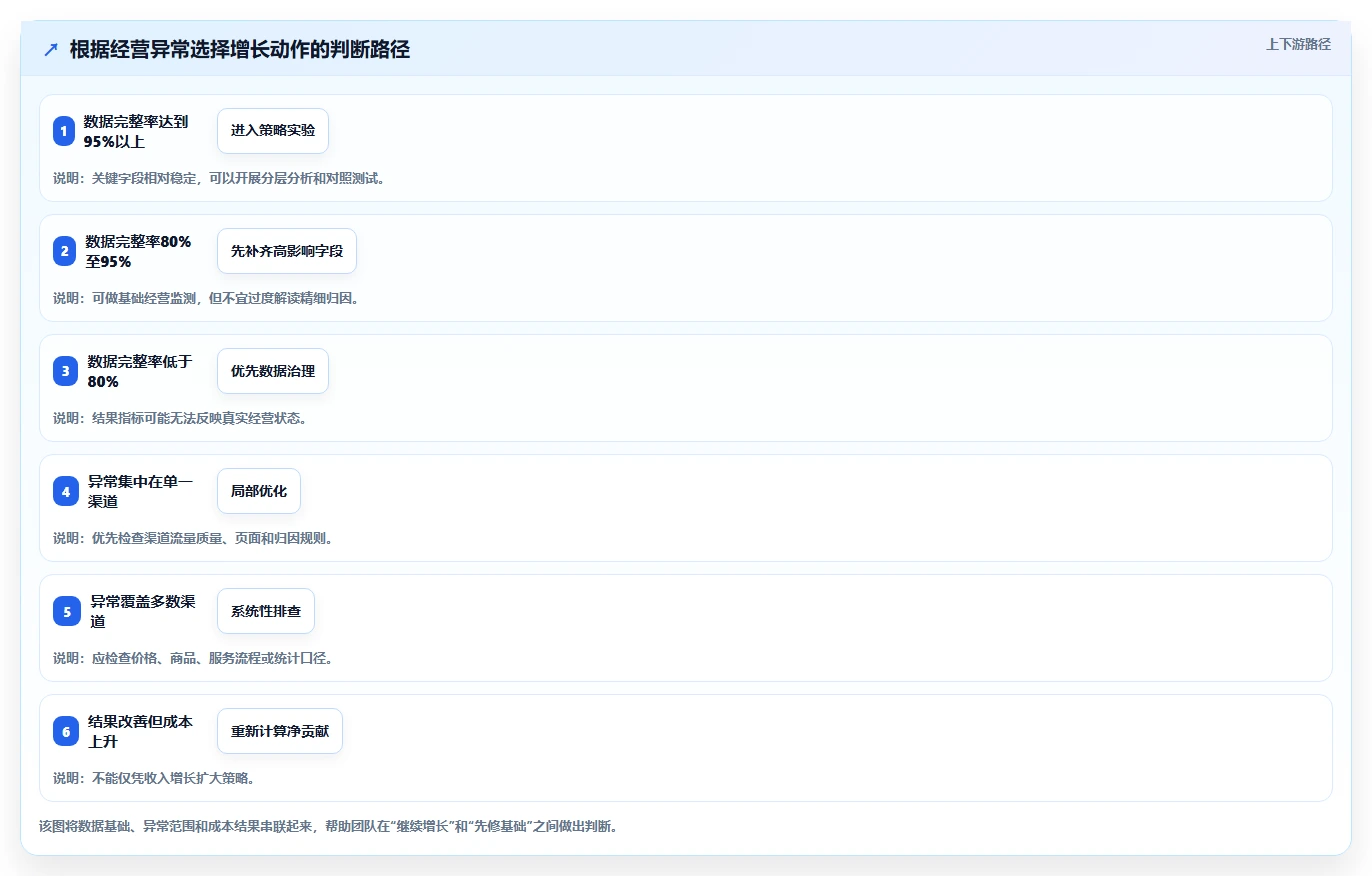This screenshot has width=1372, height=876.
Task: Select condition text 数据完整率低于80%
Action: pyautogui.click(x=138, y=371)
